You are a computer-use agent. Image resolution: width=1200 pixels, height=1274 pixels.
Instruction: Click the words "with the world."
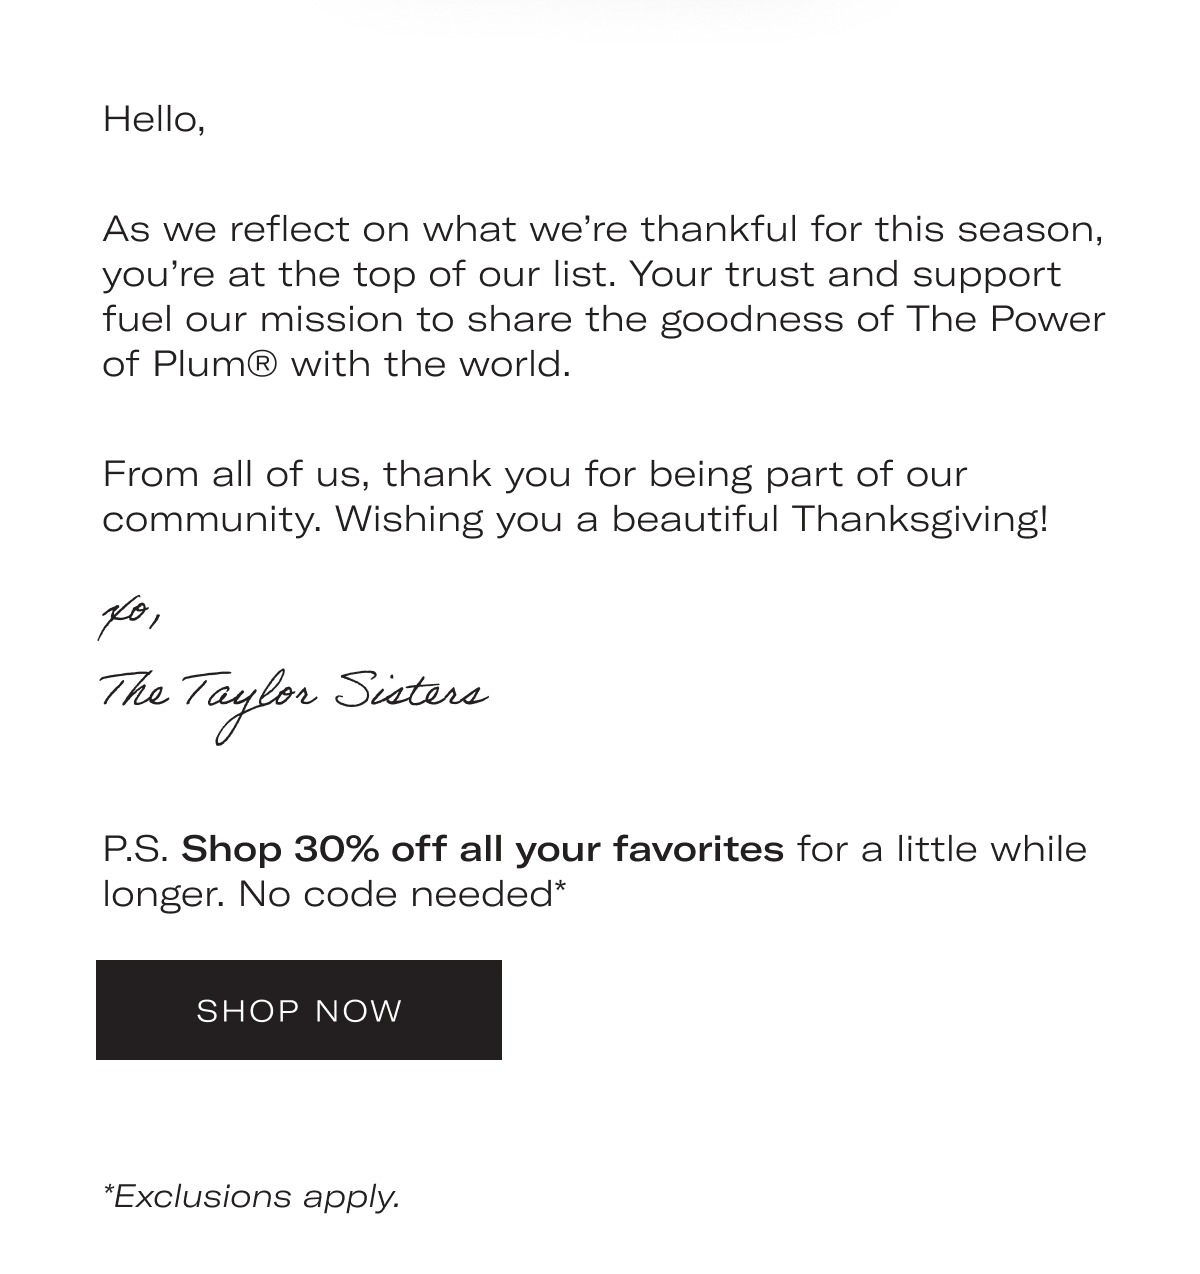click(431, 364)
